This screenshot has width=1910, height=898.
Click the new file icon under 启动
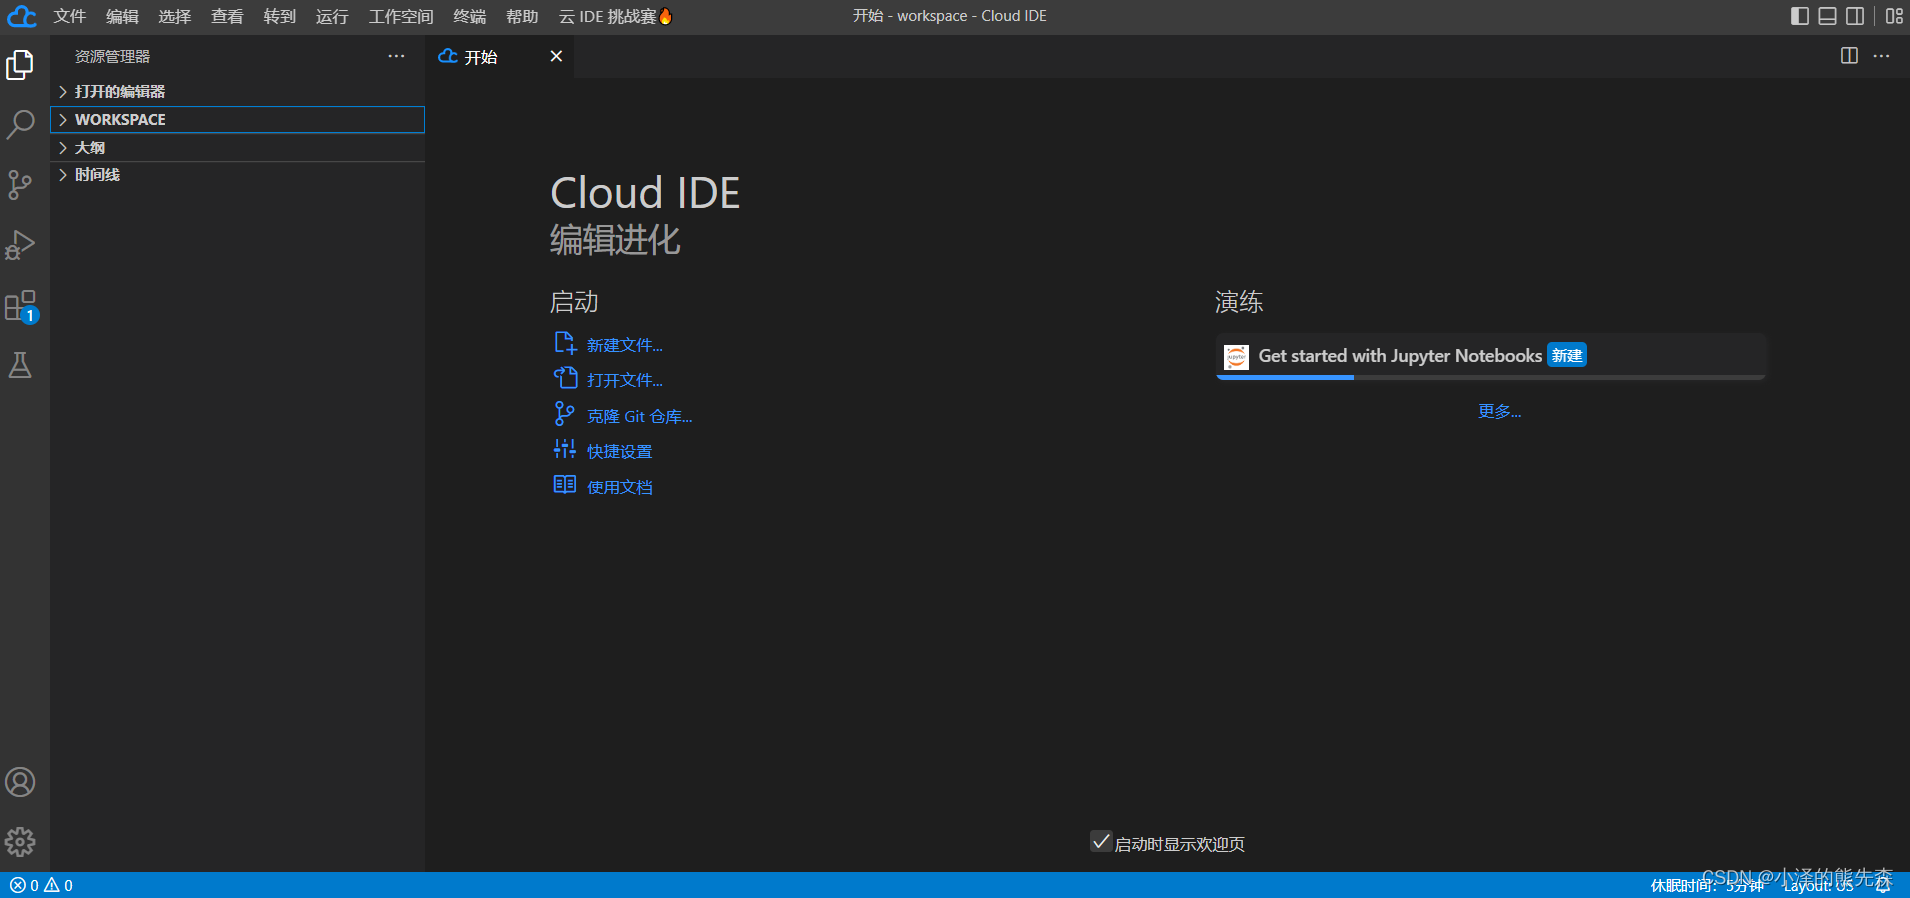pyautogui.click(x=565, y=343)
